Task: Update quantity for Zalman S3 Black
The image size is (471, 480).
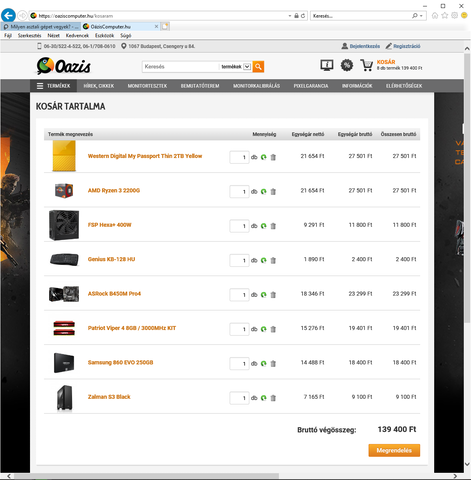Action: click(264, 398)
